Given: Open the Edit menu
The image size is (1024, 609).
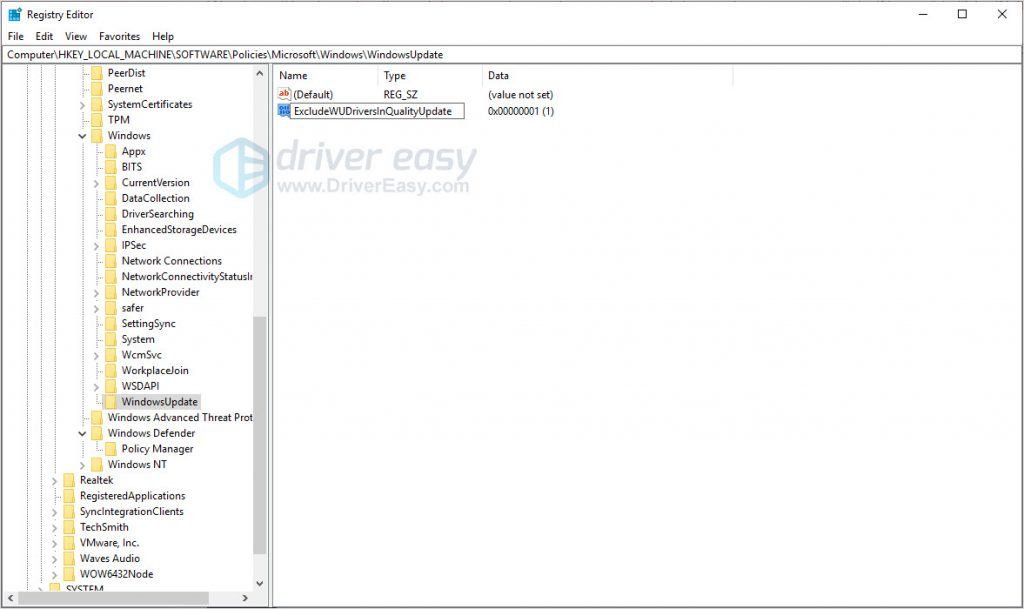Looking at the screenshot, I should 44,36.
